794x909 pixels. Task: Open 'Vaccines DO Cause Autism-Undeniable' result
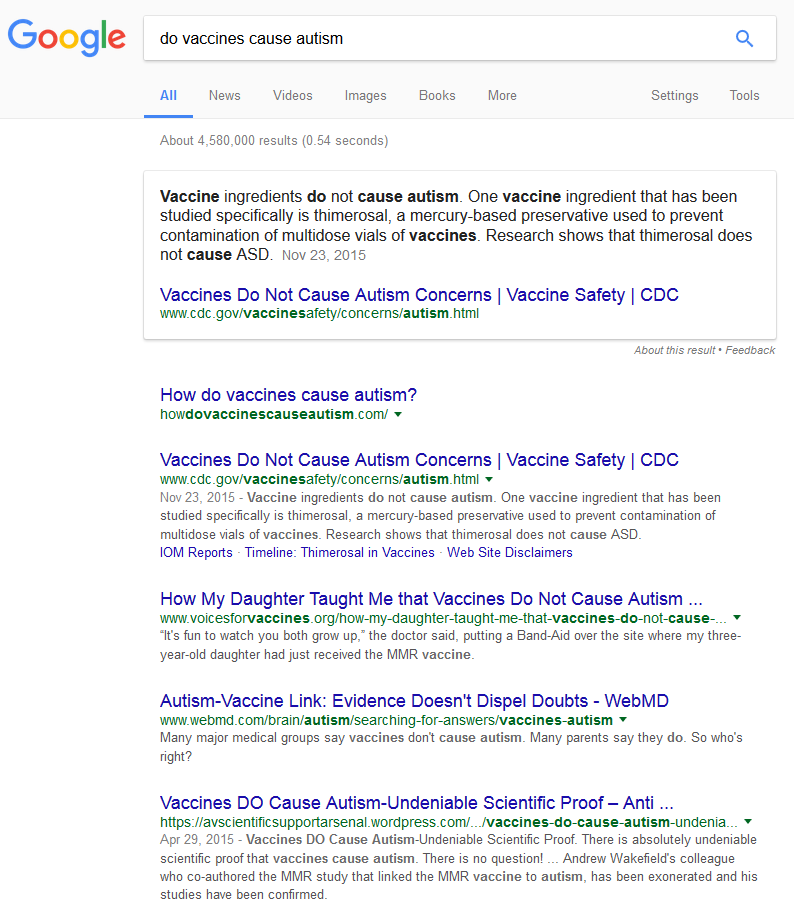[x=417, y=803]
